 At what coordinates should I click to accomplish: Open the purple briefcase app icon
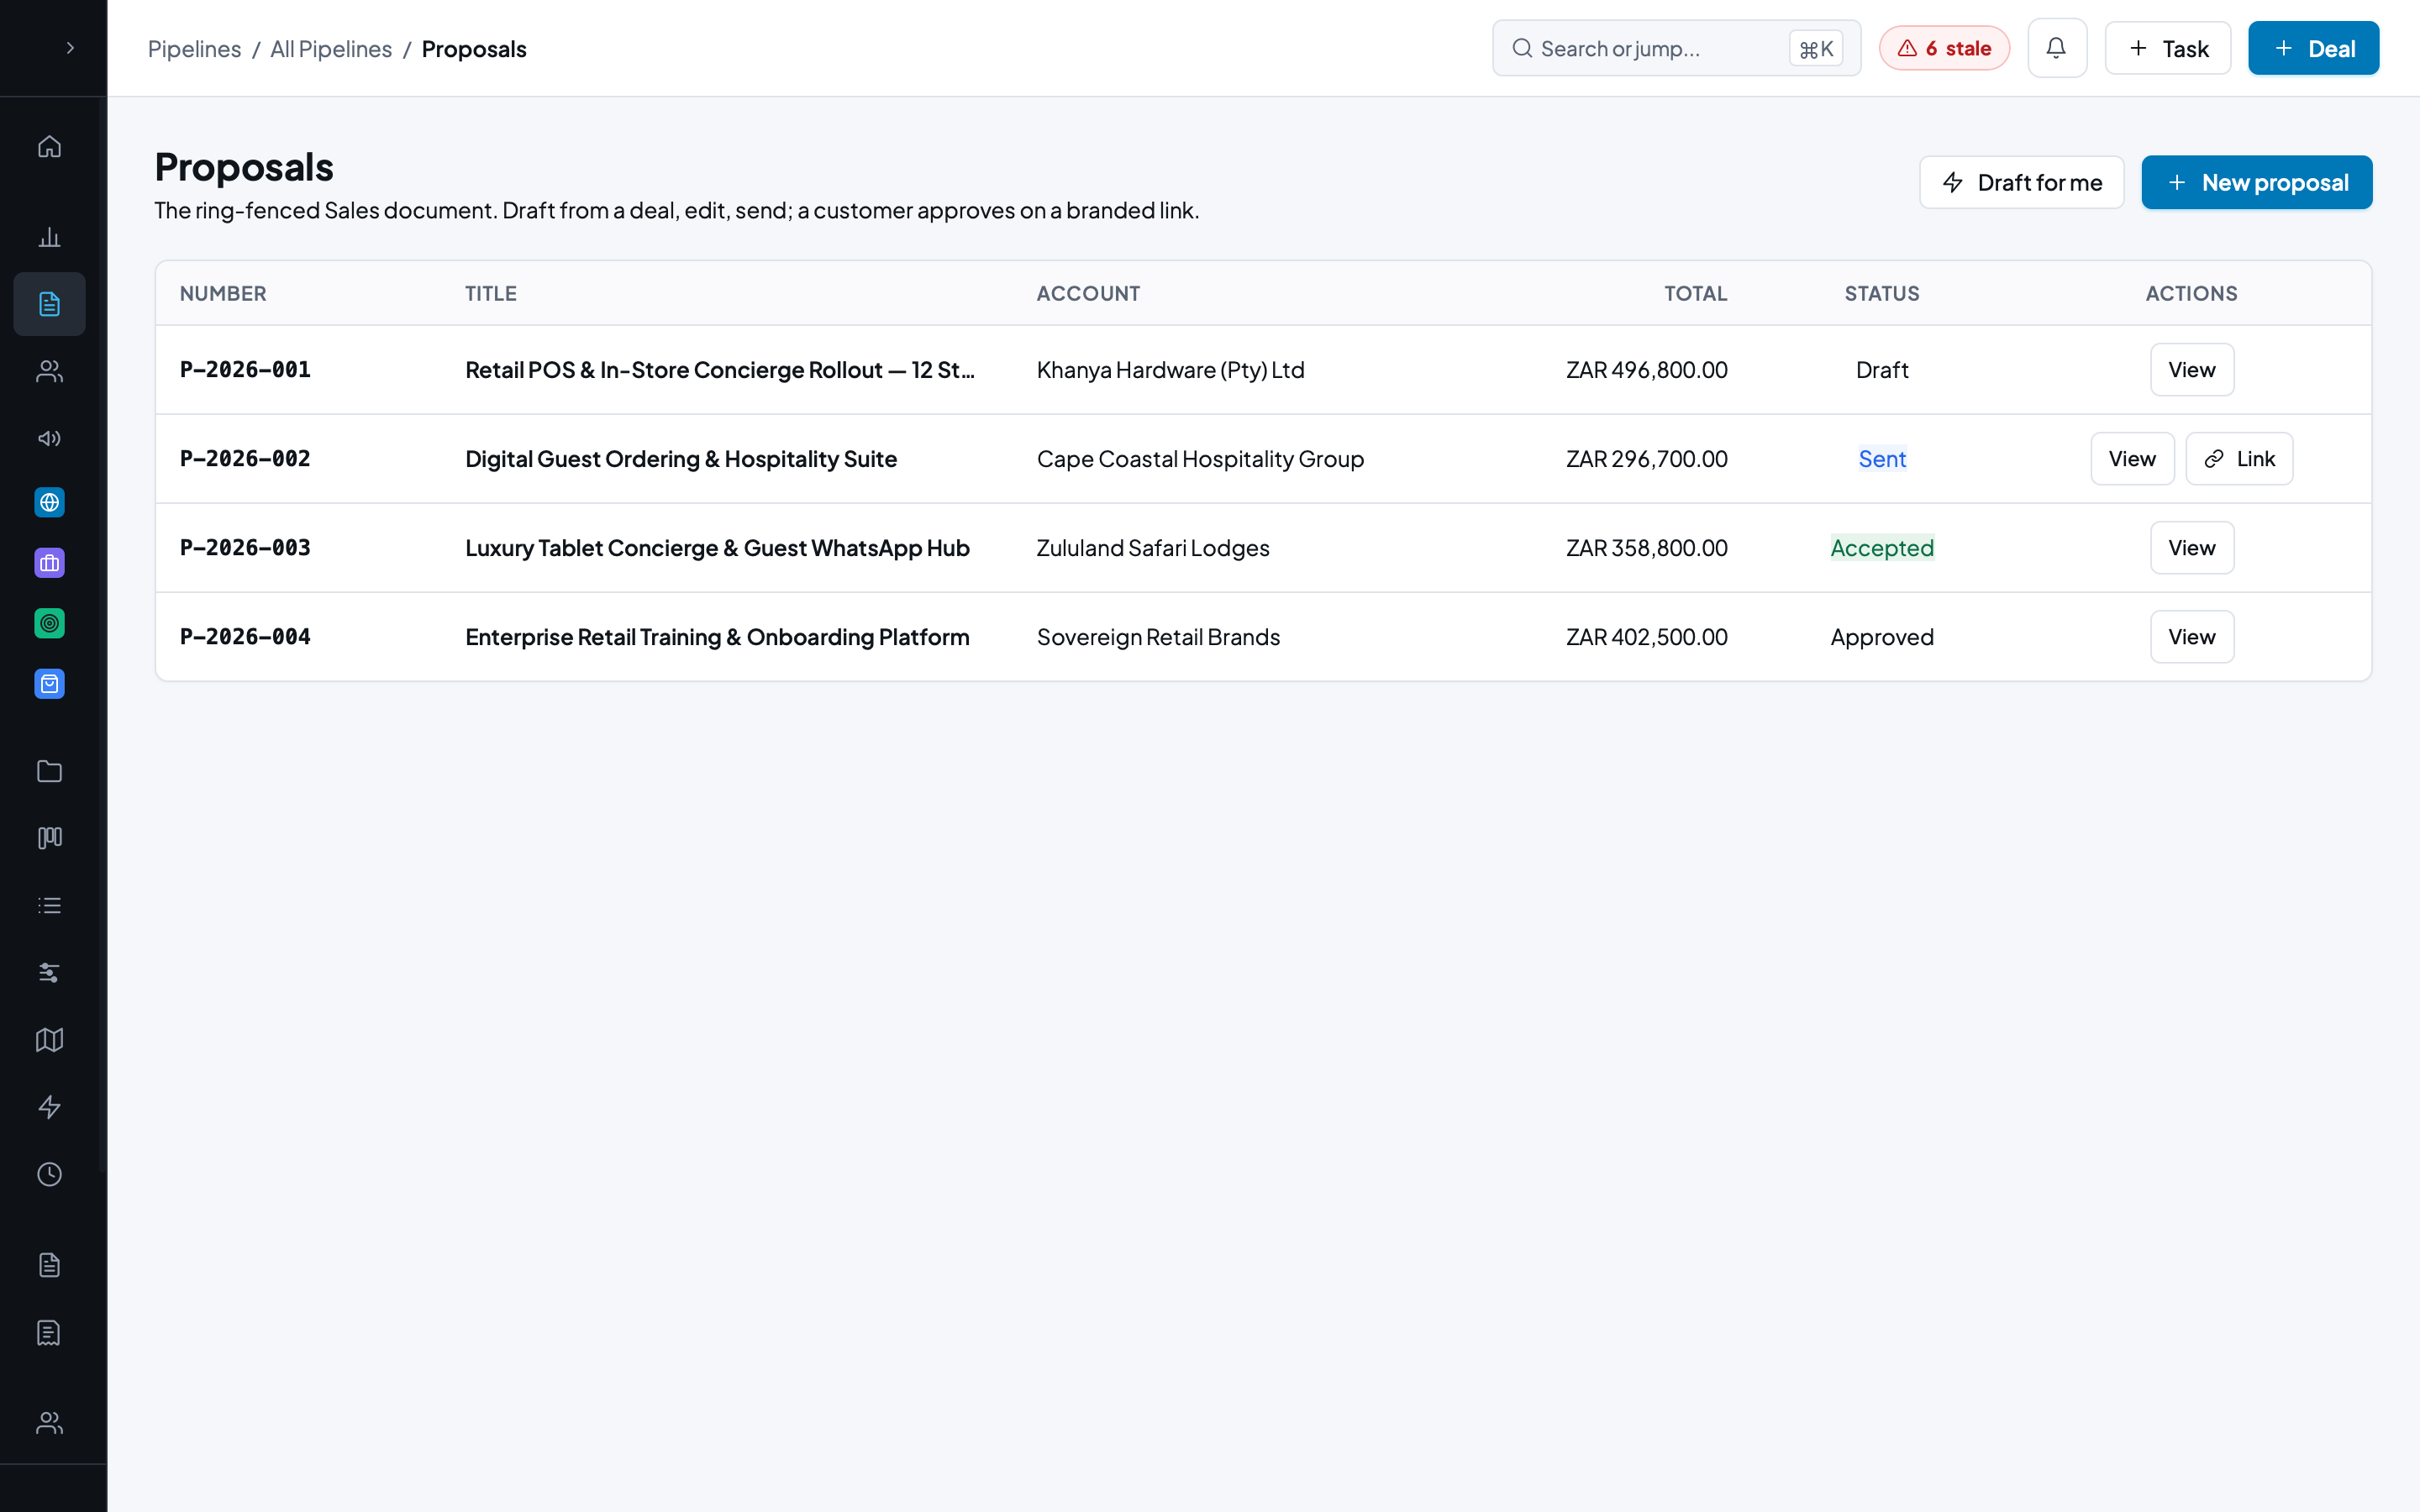[x=49, y=563]
